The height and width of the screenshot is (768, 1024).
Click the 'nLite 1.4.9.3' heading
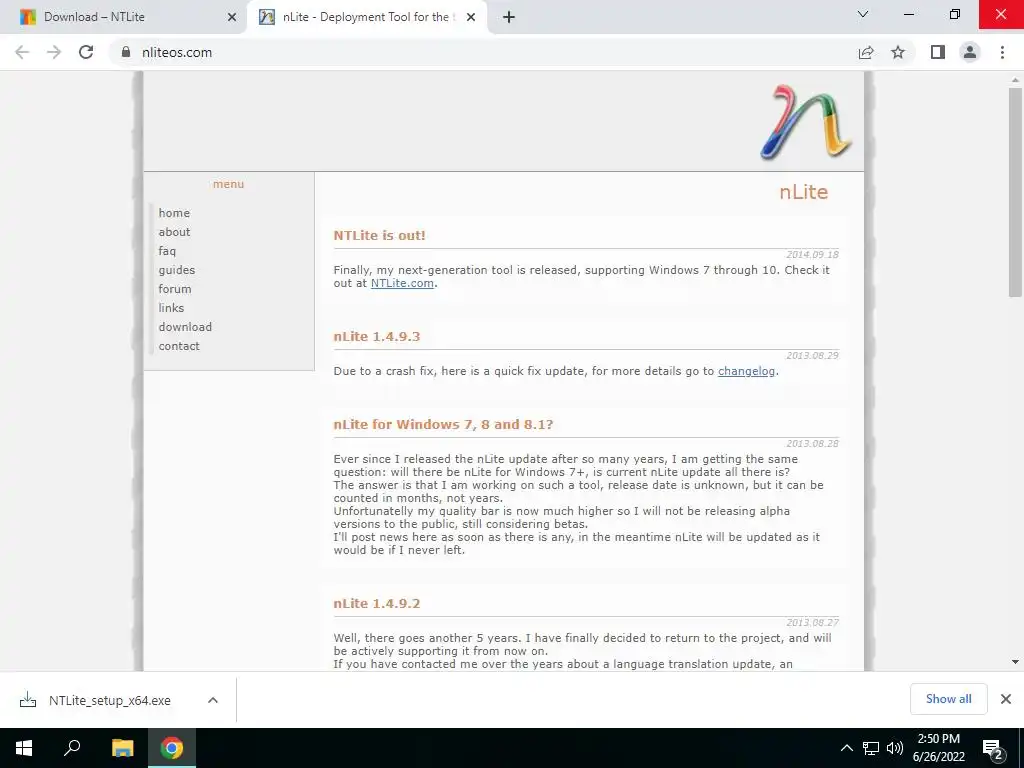pyautogui.click(x=377, y=336)
